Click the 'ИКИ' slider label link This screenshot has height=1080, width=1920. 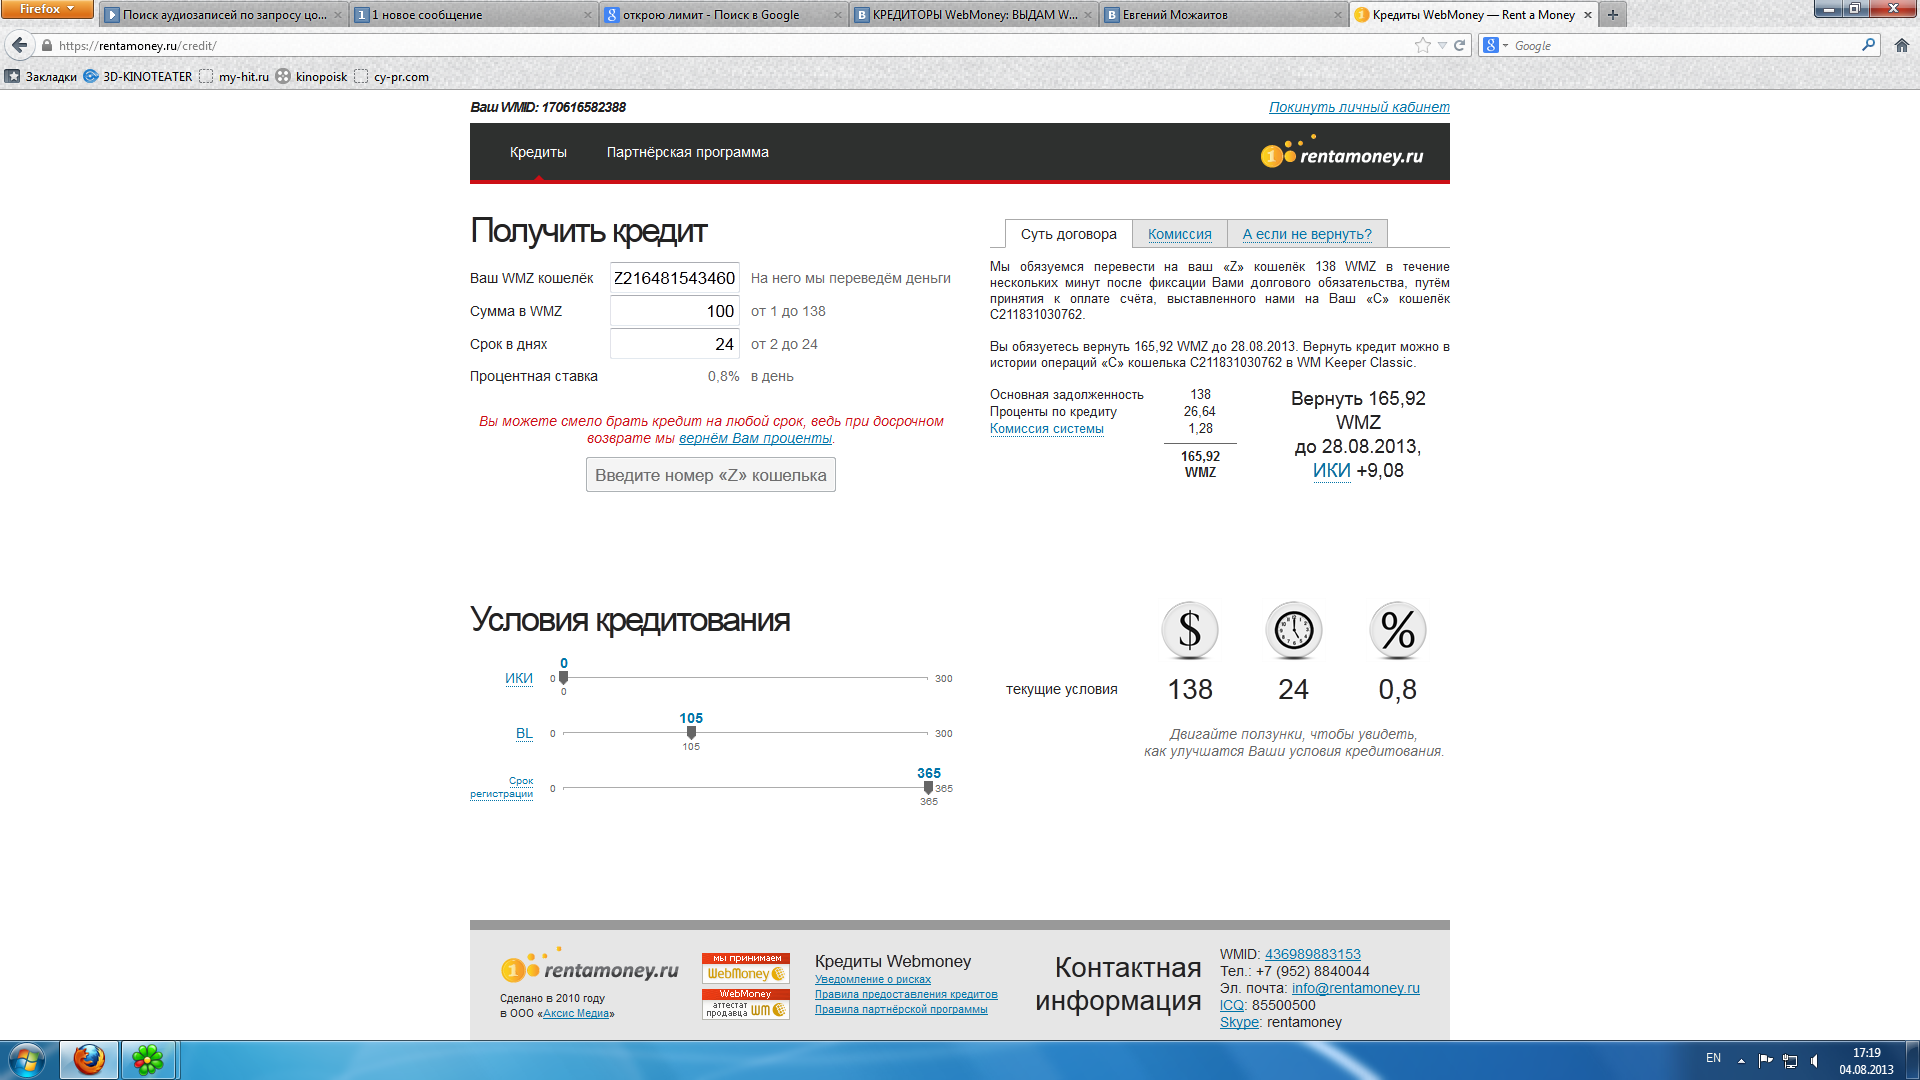click(518, 678)
